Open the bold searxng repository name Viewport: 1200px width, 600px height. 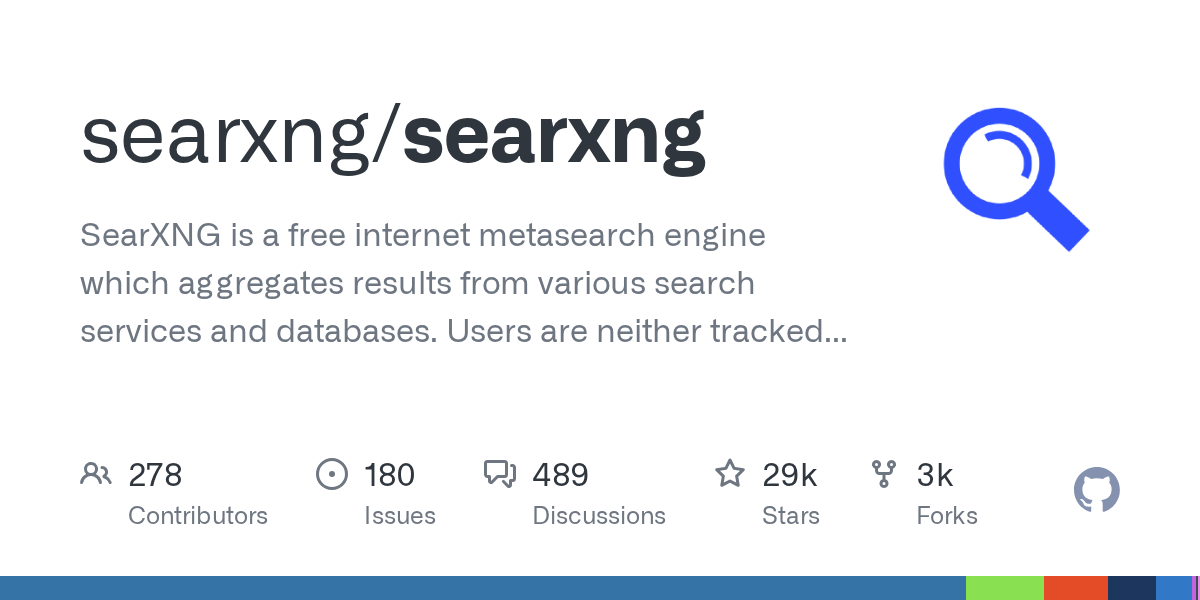pyautogui.click(x=554, y=137)
